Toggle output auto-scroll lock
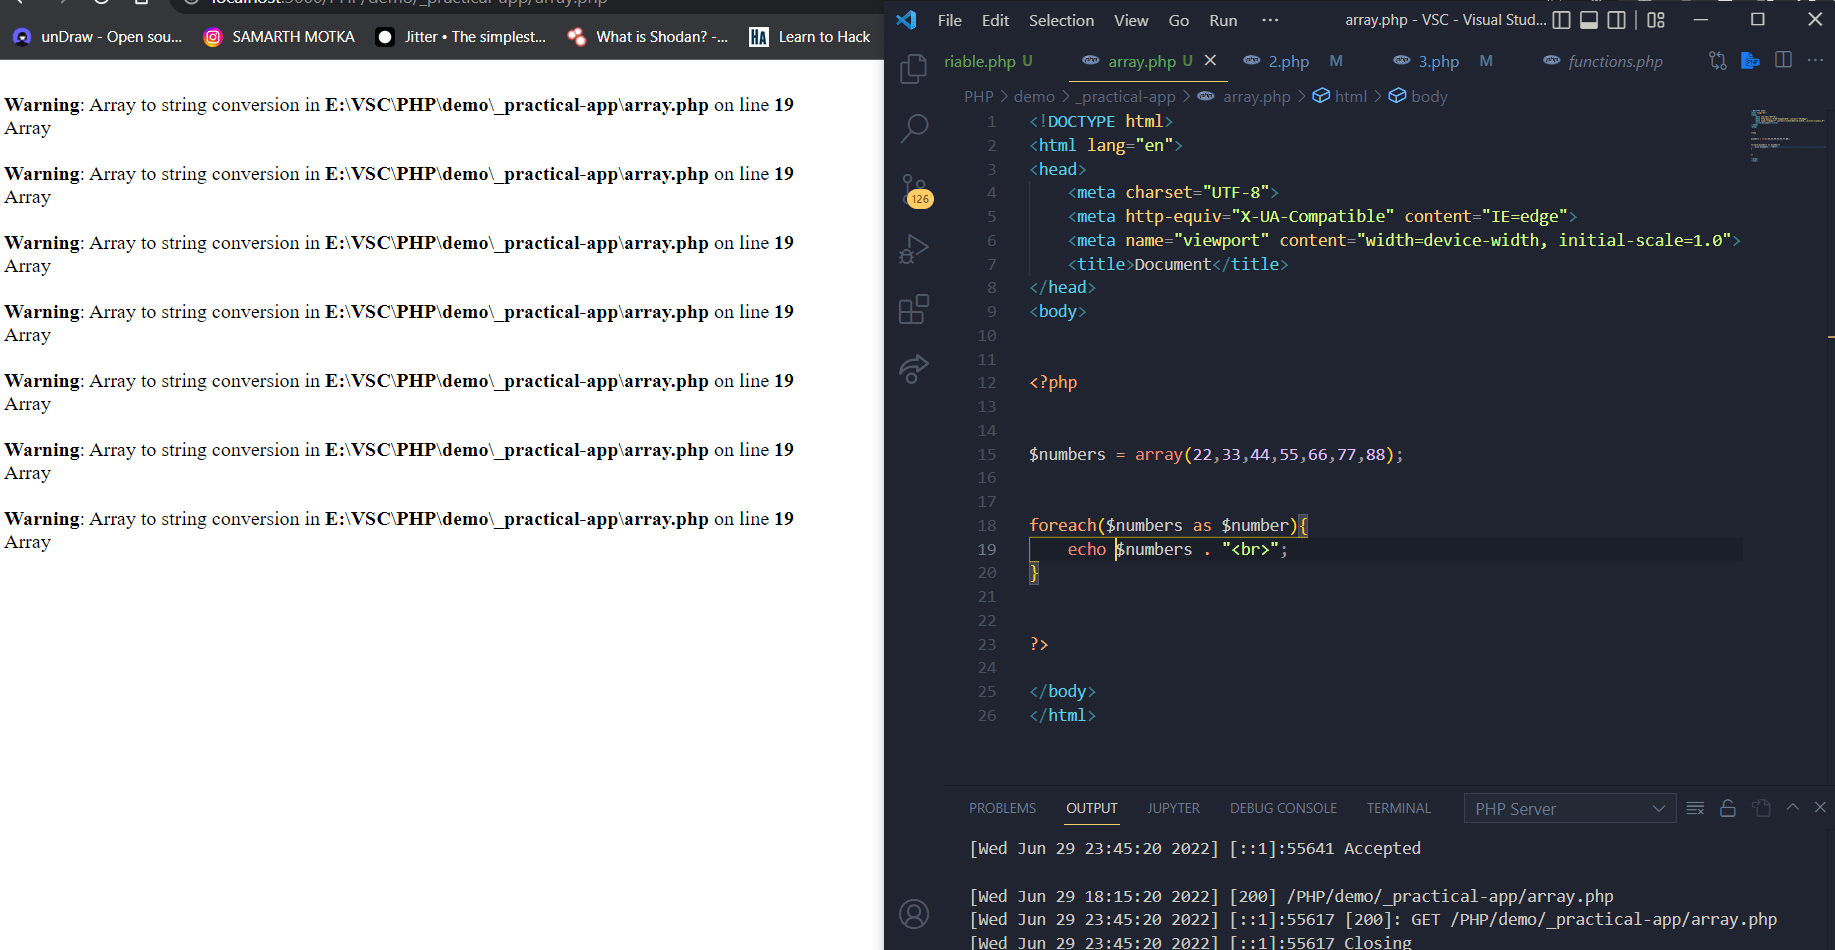Image resolution: width=1835 pixels, height=950 pixels. (x=1728, y=808)
